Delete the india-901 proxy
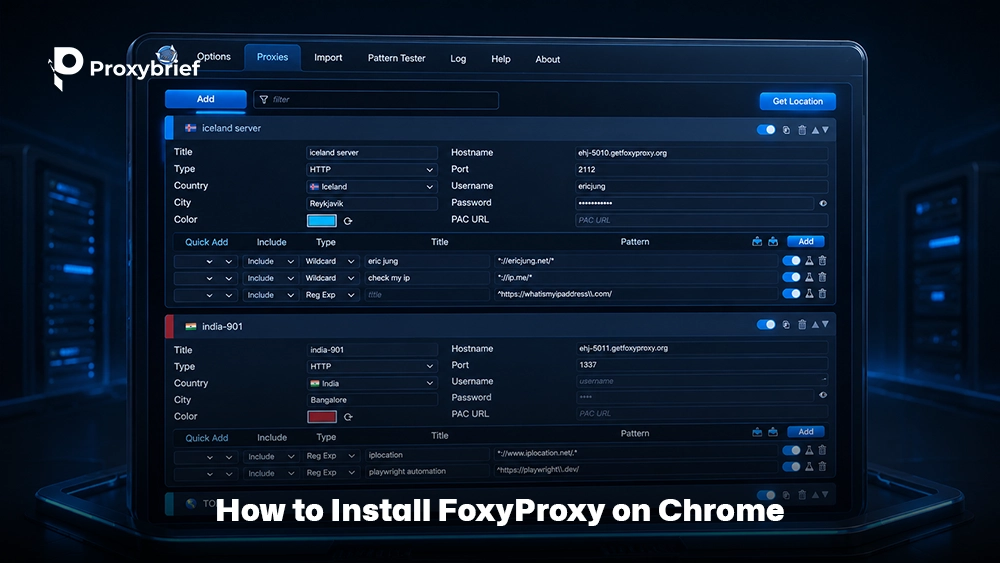The image size is (1000, 563). tap(802, 325)
